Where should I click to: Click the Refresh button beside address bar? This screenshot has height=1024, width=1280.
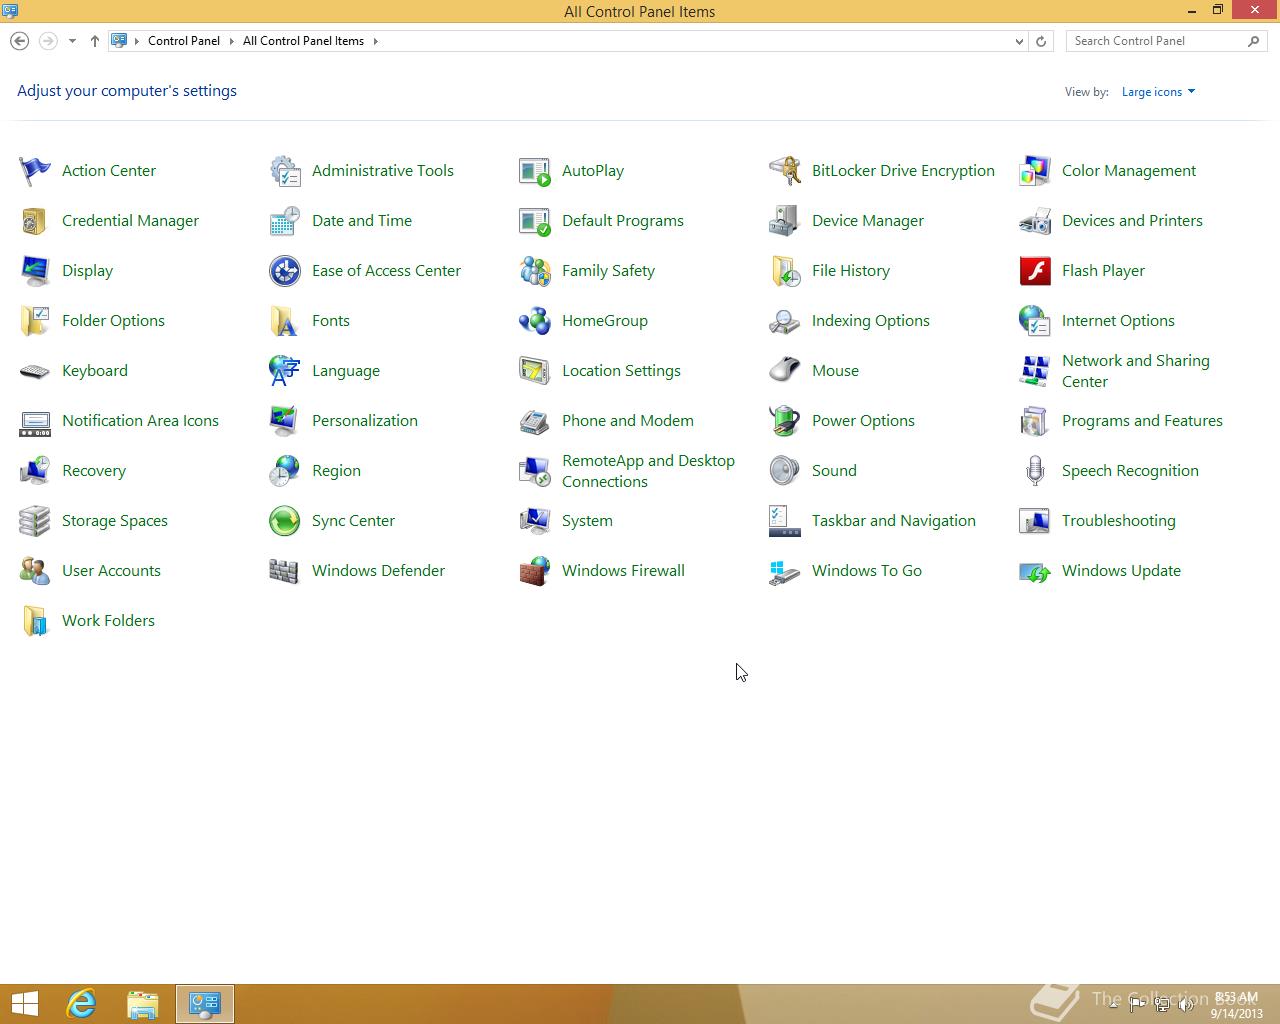(x=1041, y=41)
